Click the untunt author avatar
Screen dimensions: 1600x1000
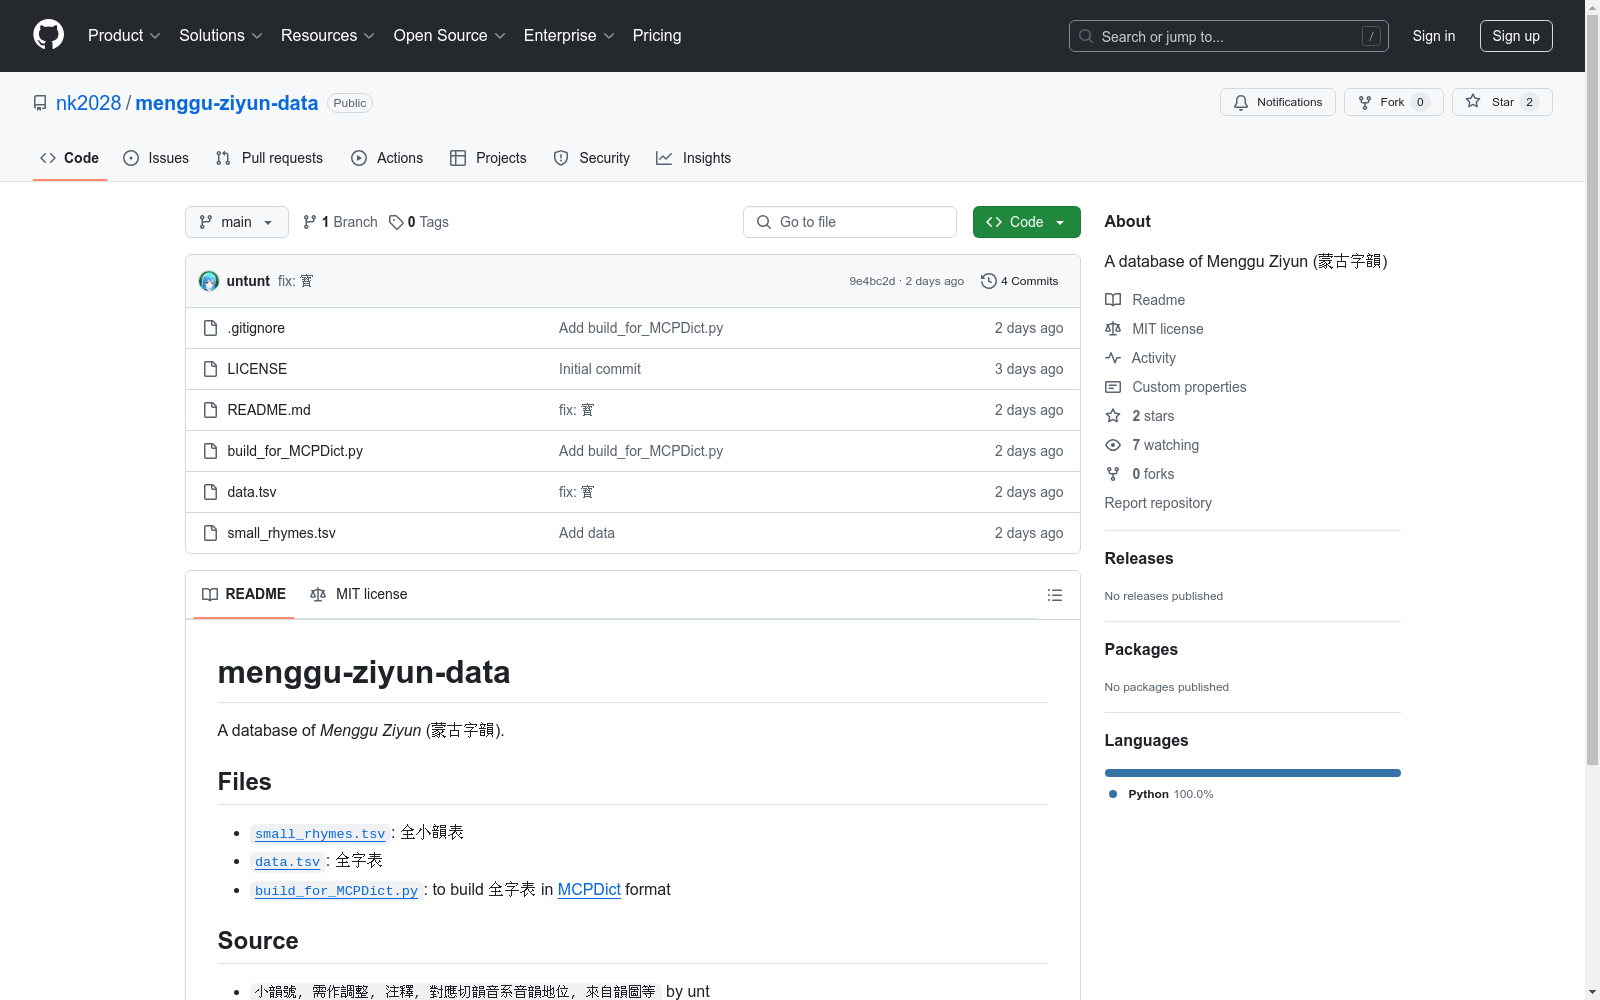coord(209,281)
